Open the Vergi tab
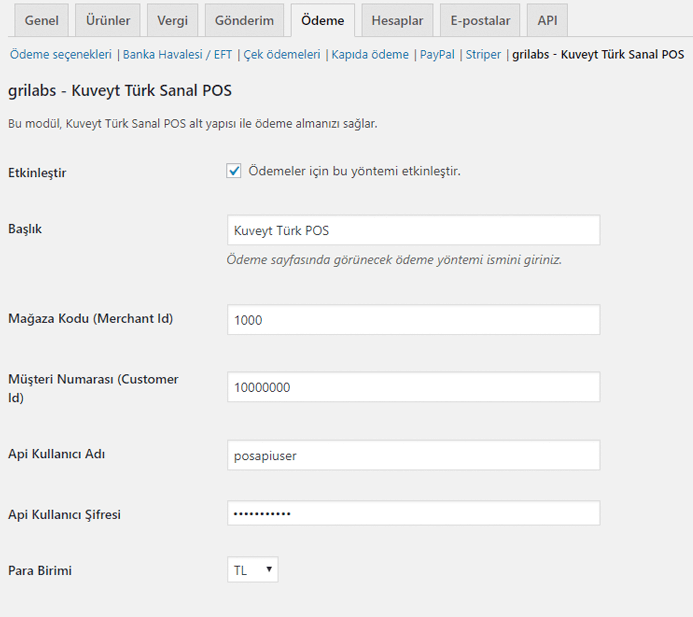Image resolution: width=693 pixels, height=617 pixels. pyautogui.click(x=172, y=20)
